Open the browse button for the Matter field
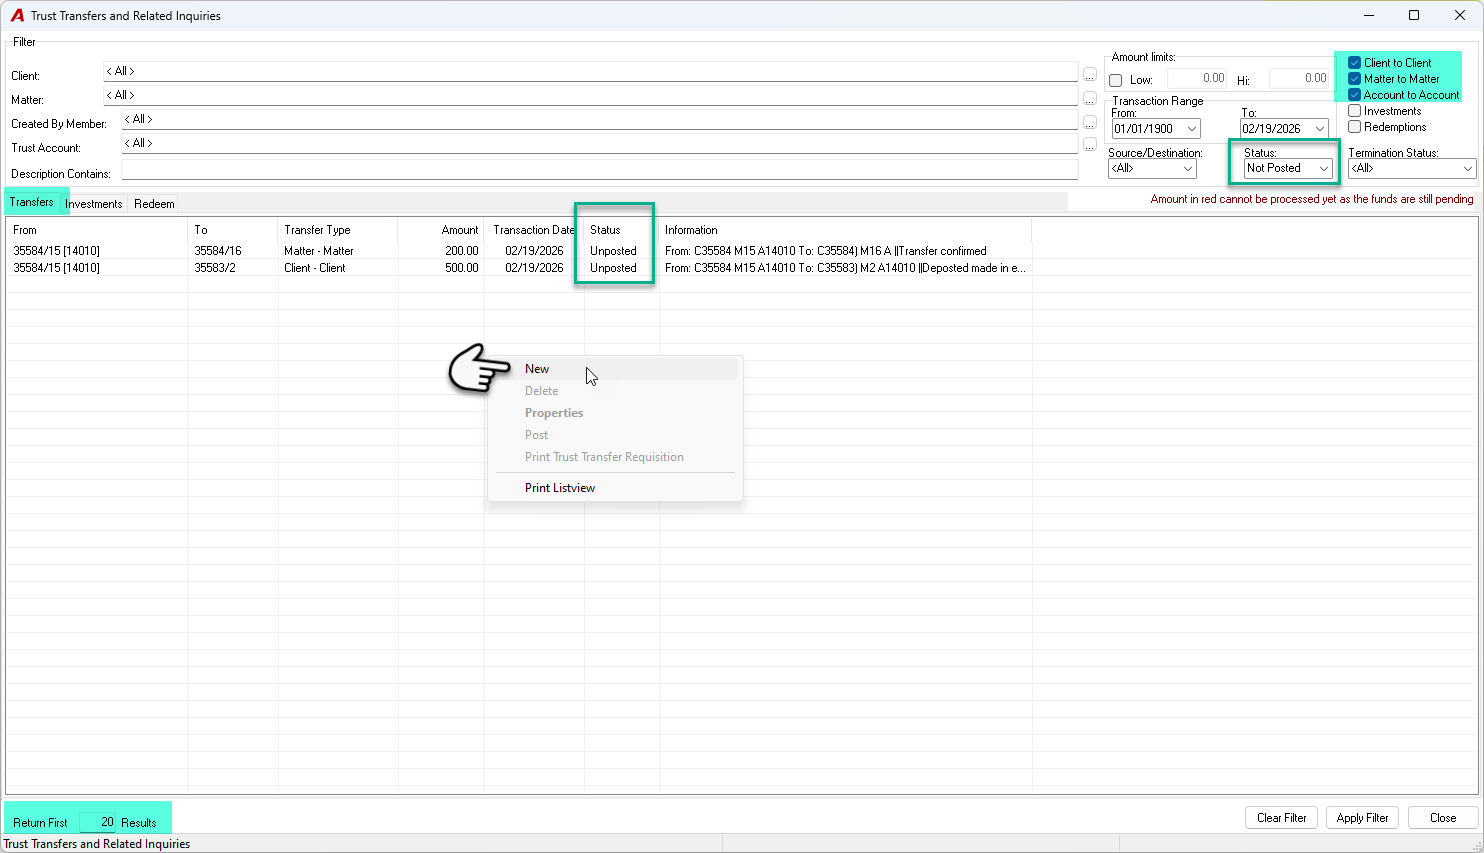This screenshot has width=1484, height=853. click(x=1090, y=98)
